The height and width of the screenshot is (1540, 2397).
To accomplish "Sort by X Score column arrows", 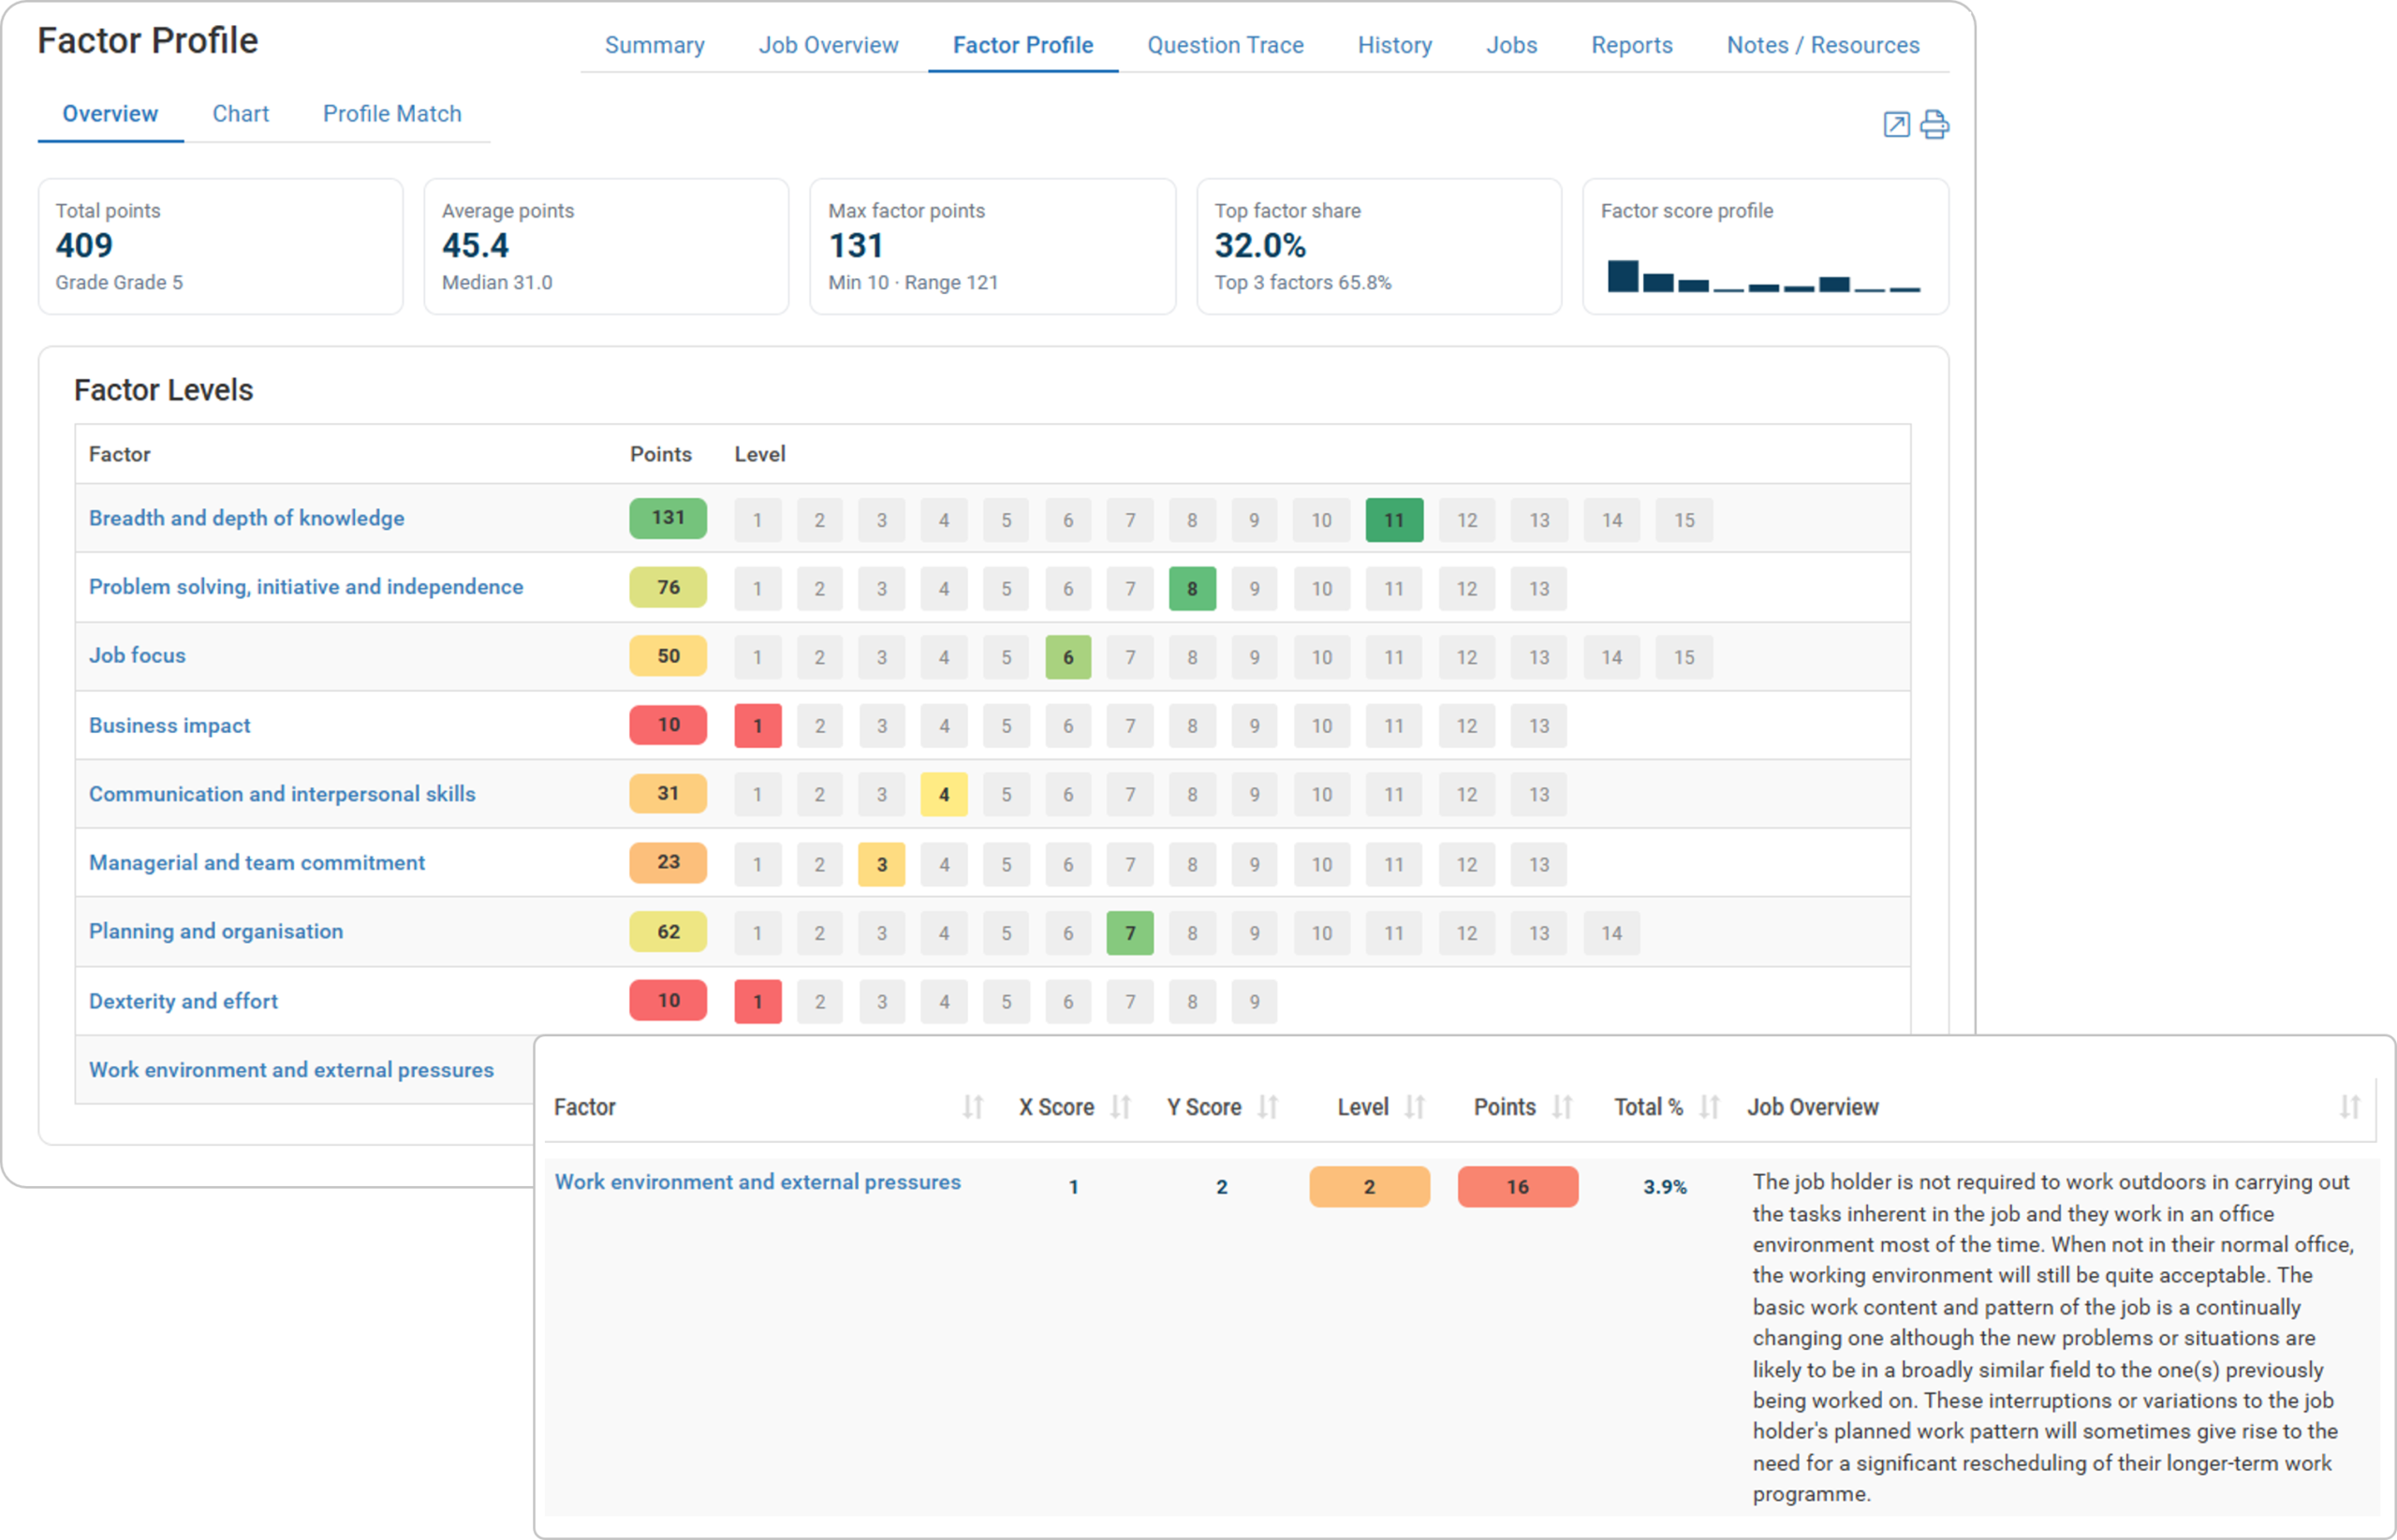I will [1120, 1107].
